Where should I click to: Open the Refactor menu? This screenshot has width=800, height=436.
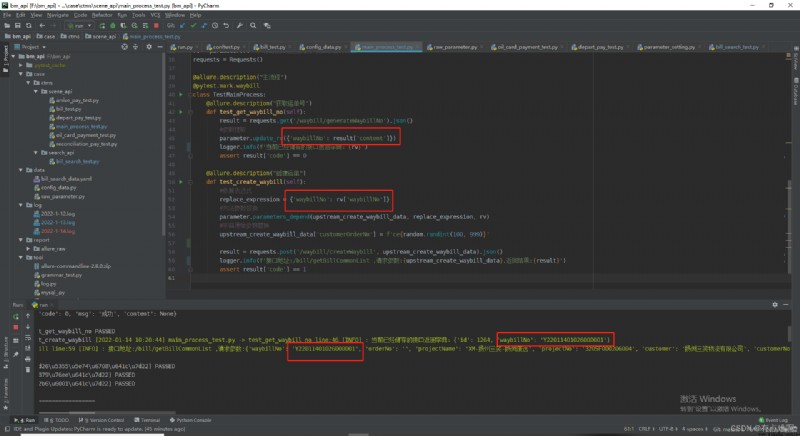(102, 15)
